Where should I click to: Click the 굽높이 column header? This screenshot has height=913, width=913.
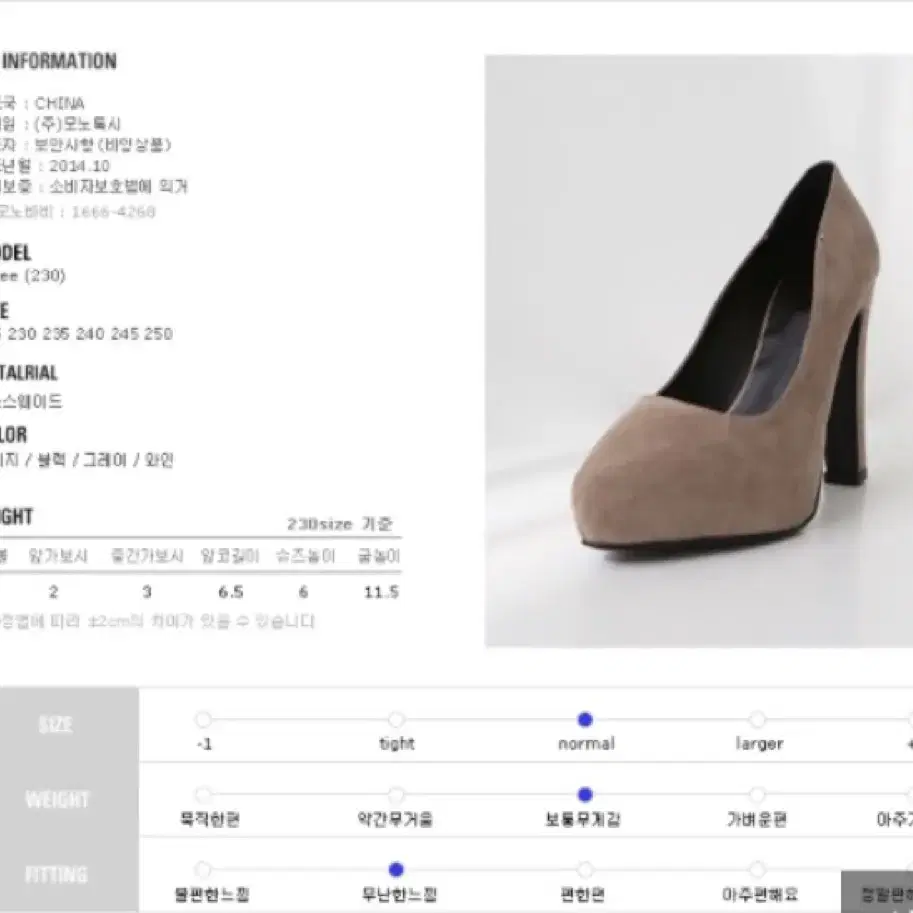point(379,556)
